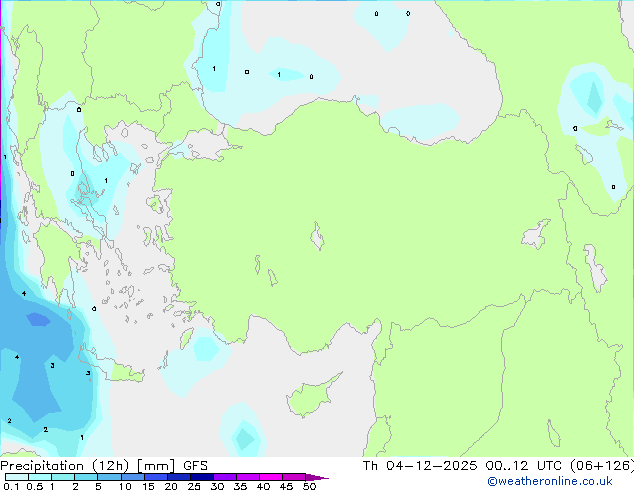Click the legend label '45'

tap(287, 486)
